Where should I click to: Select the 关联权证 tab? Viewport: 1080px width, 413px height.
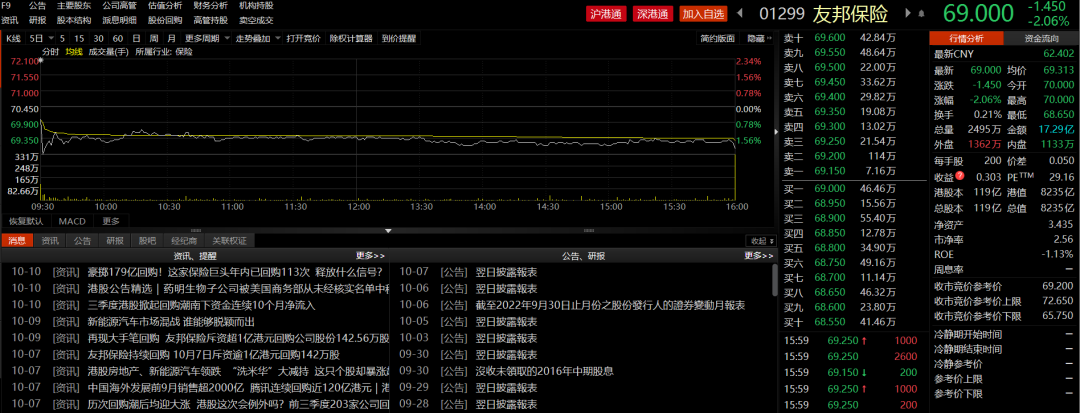(x=229, y=240)
